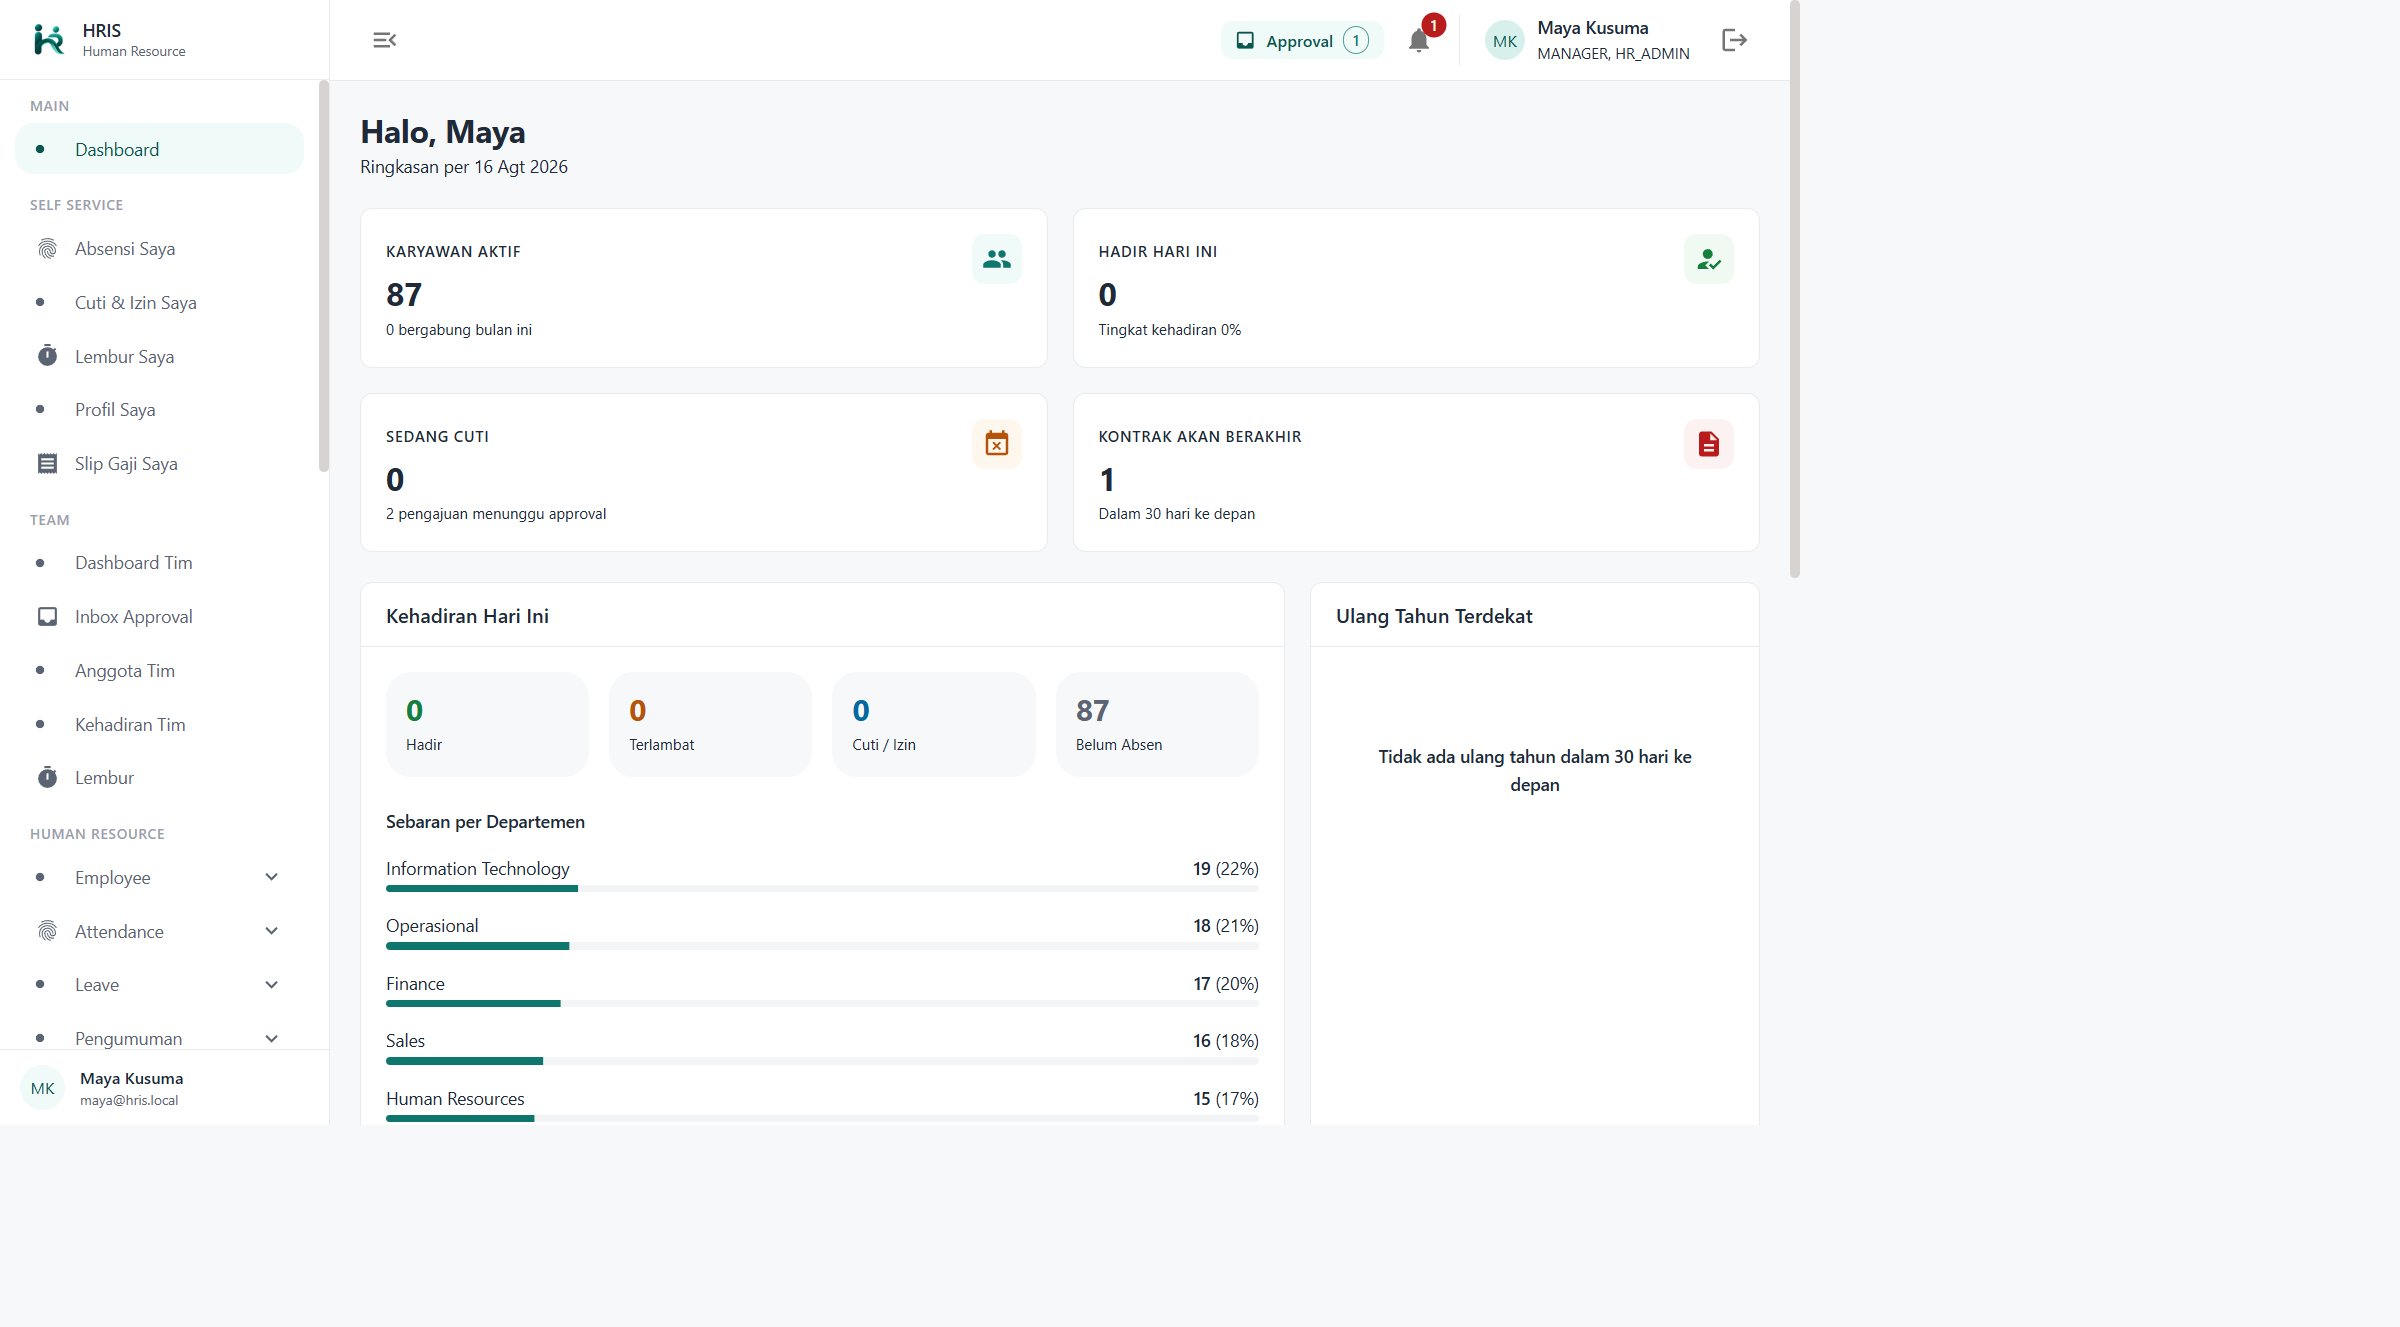Open Cuti & Izin Saya
This screenshot has height=1327, width=2400.
point(159,303)
